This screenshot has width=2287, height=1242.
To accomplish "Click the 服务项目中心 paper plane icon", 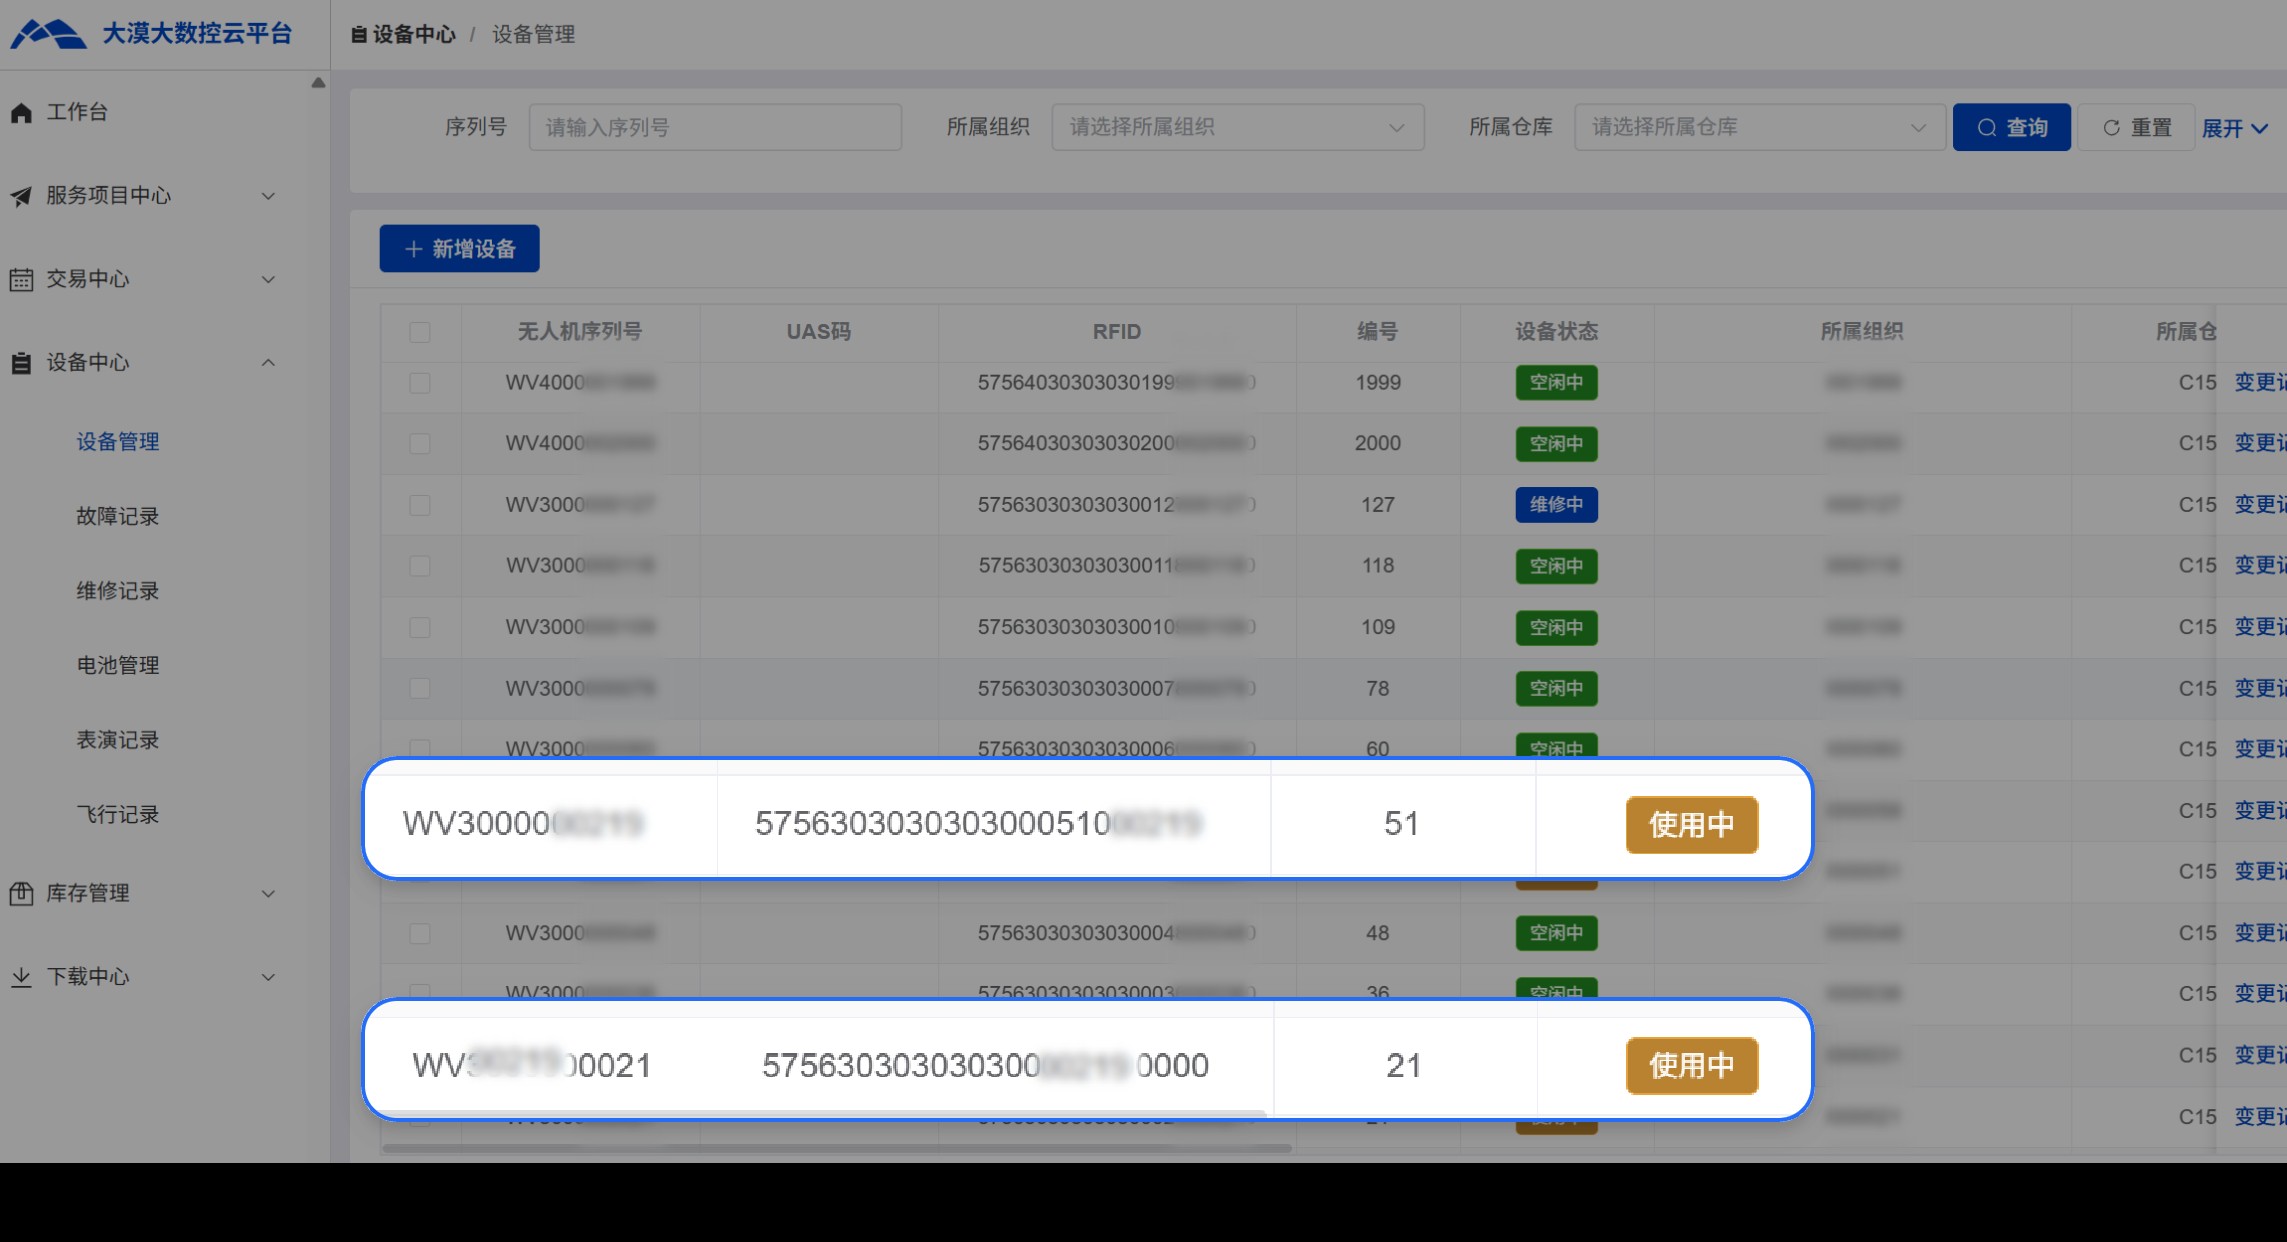I will (21, 196).
